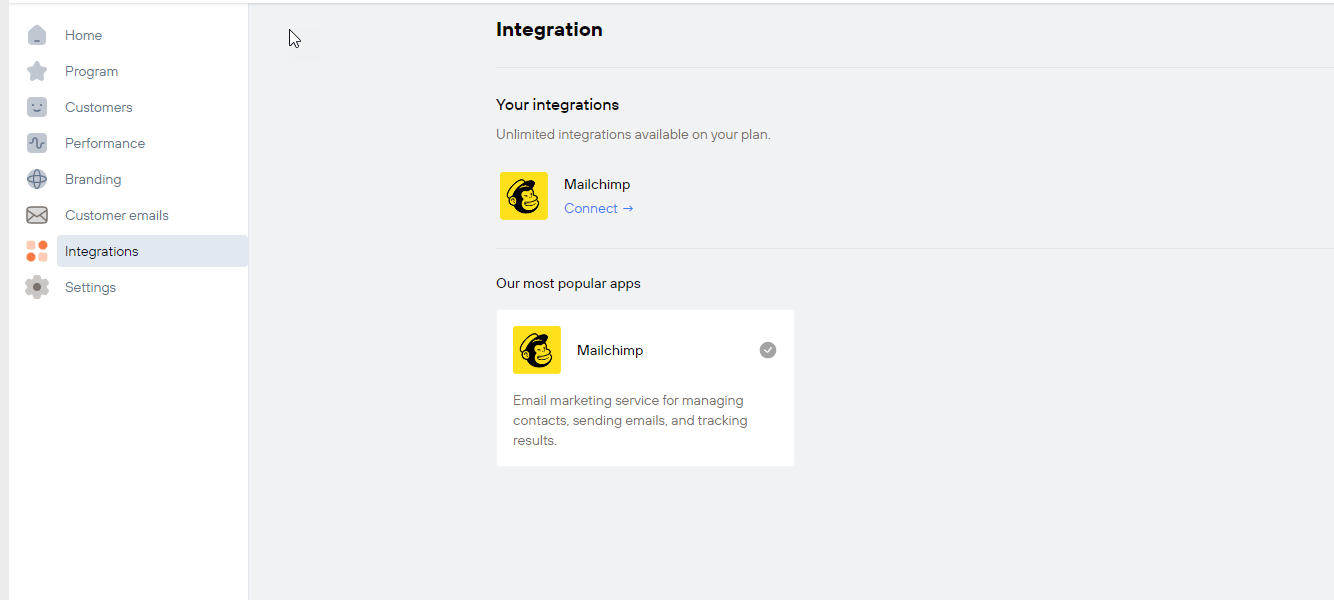Image resolution: width=1334 pixels, height=600 pixels.
Task: Click the Customers smiley face icon
Action: click(x=37, y=107)
